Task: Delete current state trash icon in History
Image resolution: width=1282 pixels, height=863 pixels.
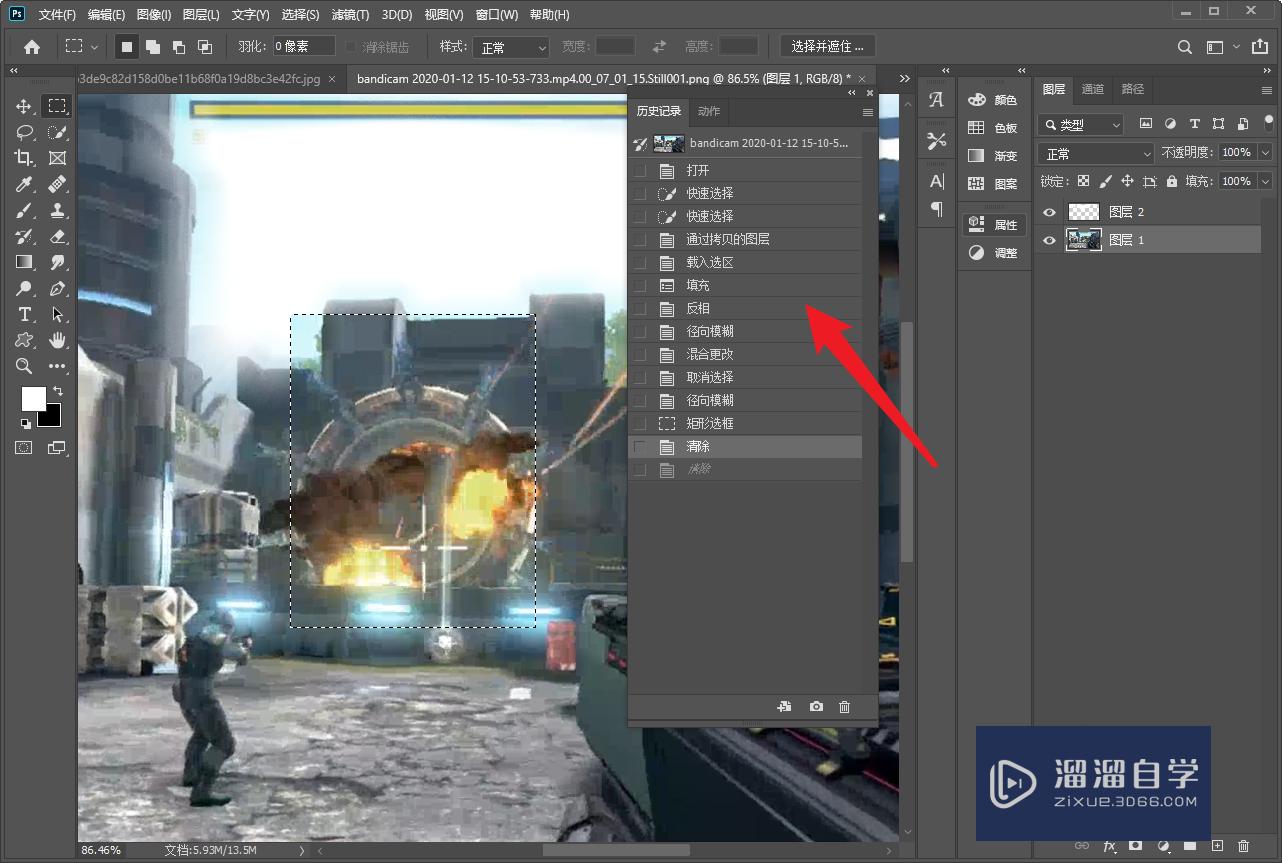Action: (x=844, y=707)
